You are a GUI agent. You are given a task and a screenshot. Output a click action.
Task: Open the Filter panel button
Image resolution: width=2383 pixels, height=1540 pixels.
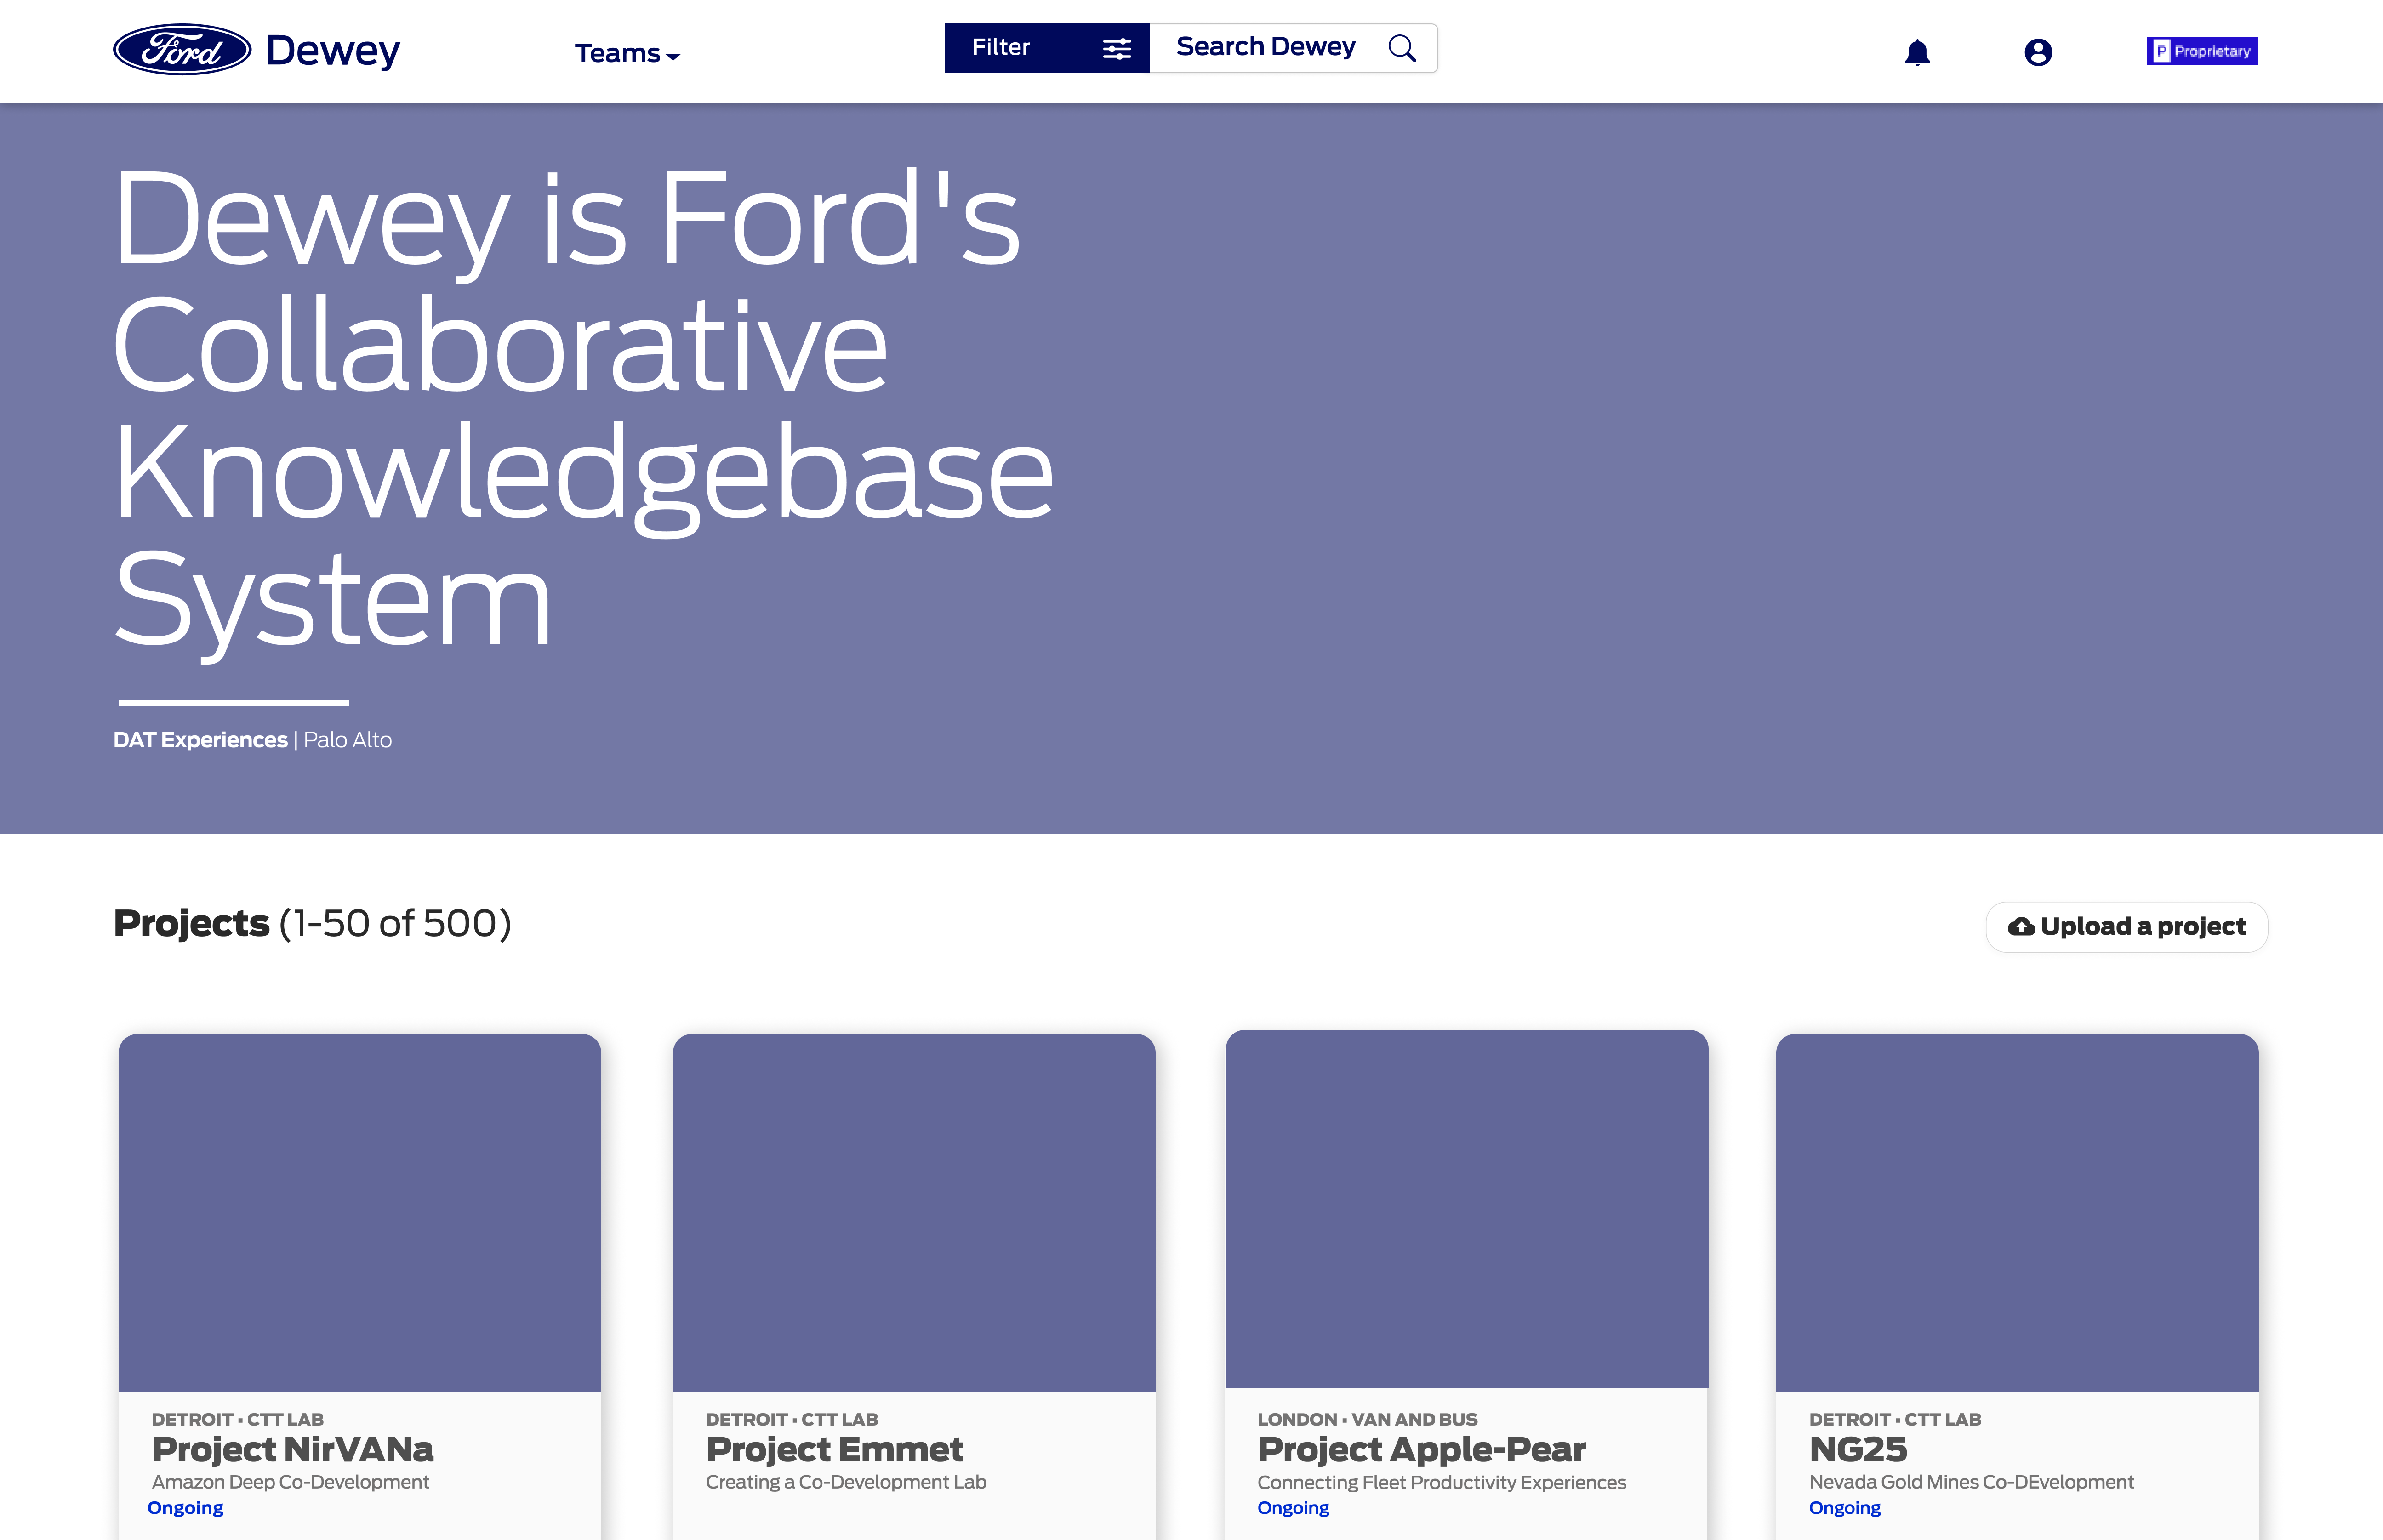click(x=1047, y=48)
